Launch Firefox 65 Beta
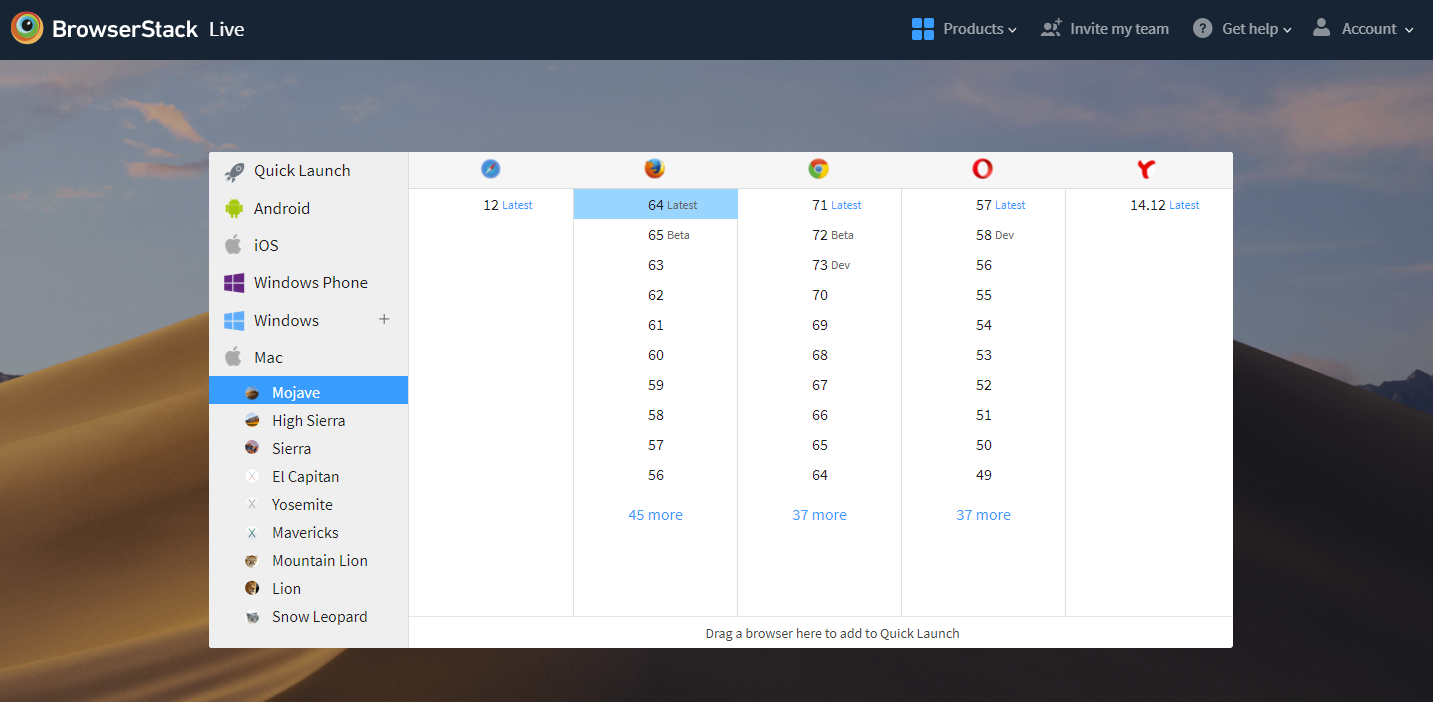The width and height of the screenshot is (1433, 702). pyautogui.click(x=656, y=235)
